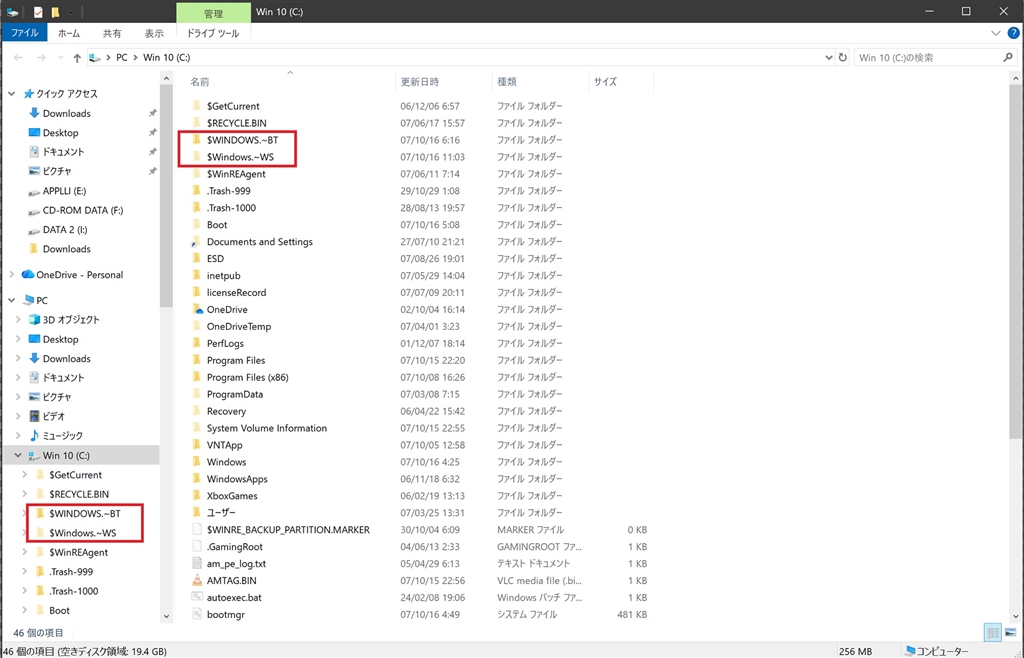1024x658 pixels.
Task: Switch to the 共有 tab
Action: (x=112, y=33)
